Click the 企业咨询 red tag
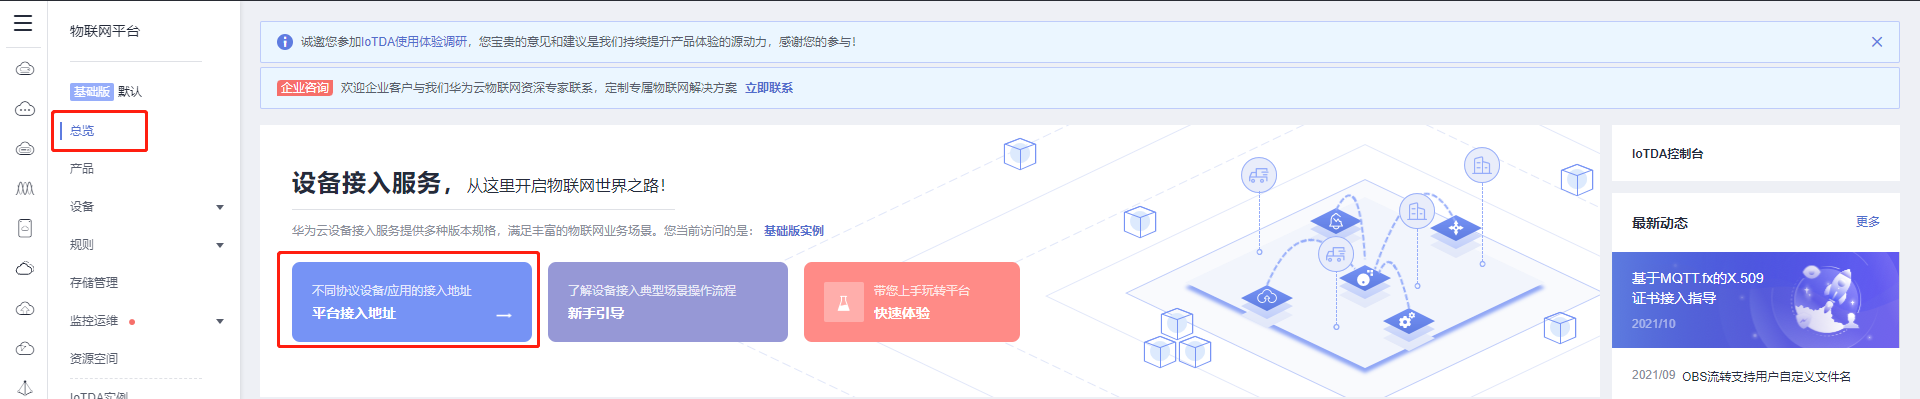Screen dimensions: 1920x399 [x=305, y=88]
